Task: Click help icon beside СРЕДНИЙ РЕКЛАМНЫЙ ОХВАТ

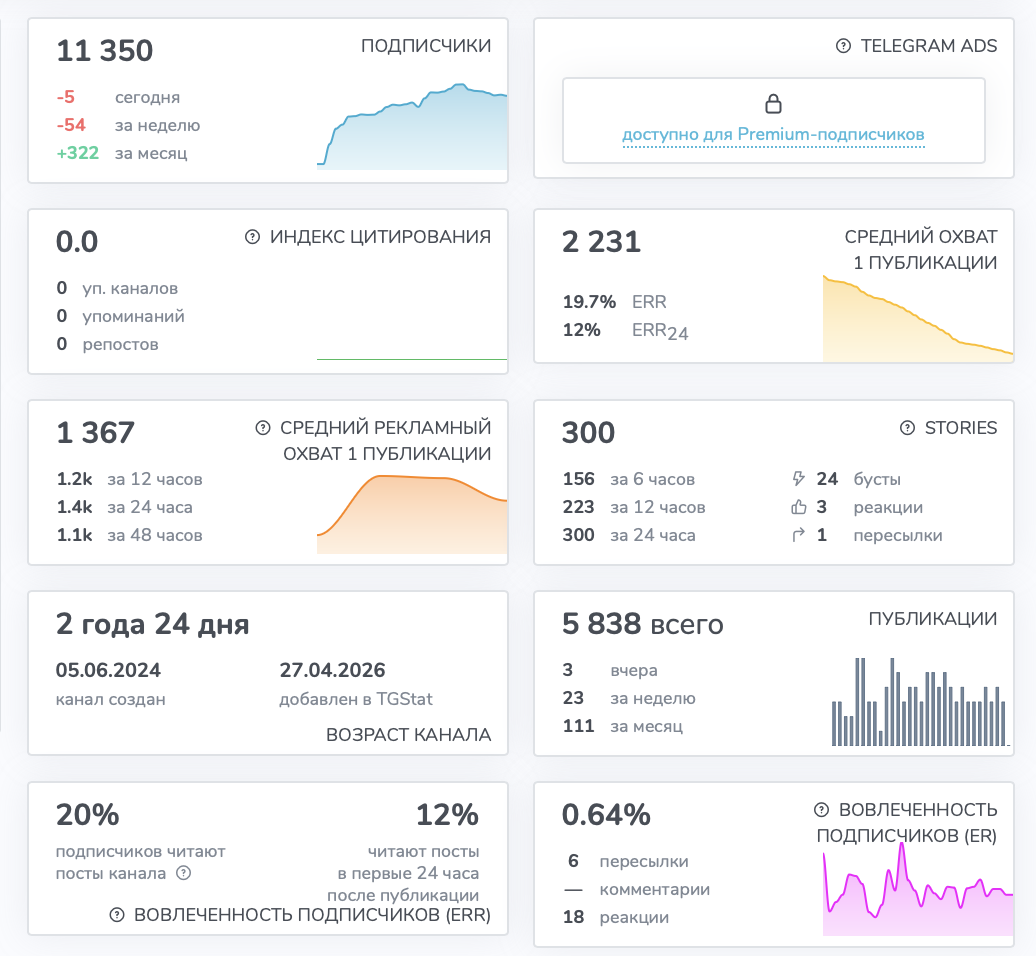Action: click(x=263, y=427)
